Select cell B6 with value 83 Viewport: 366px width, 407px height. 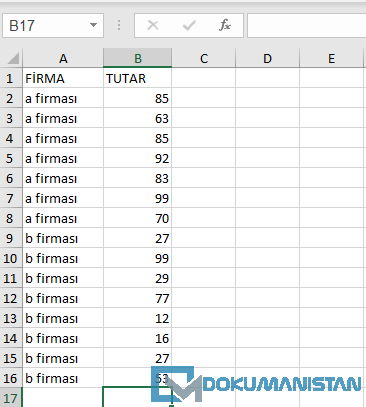(x=138, y=178)
